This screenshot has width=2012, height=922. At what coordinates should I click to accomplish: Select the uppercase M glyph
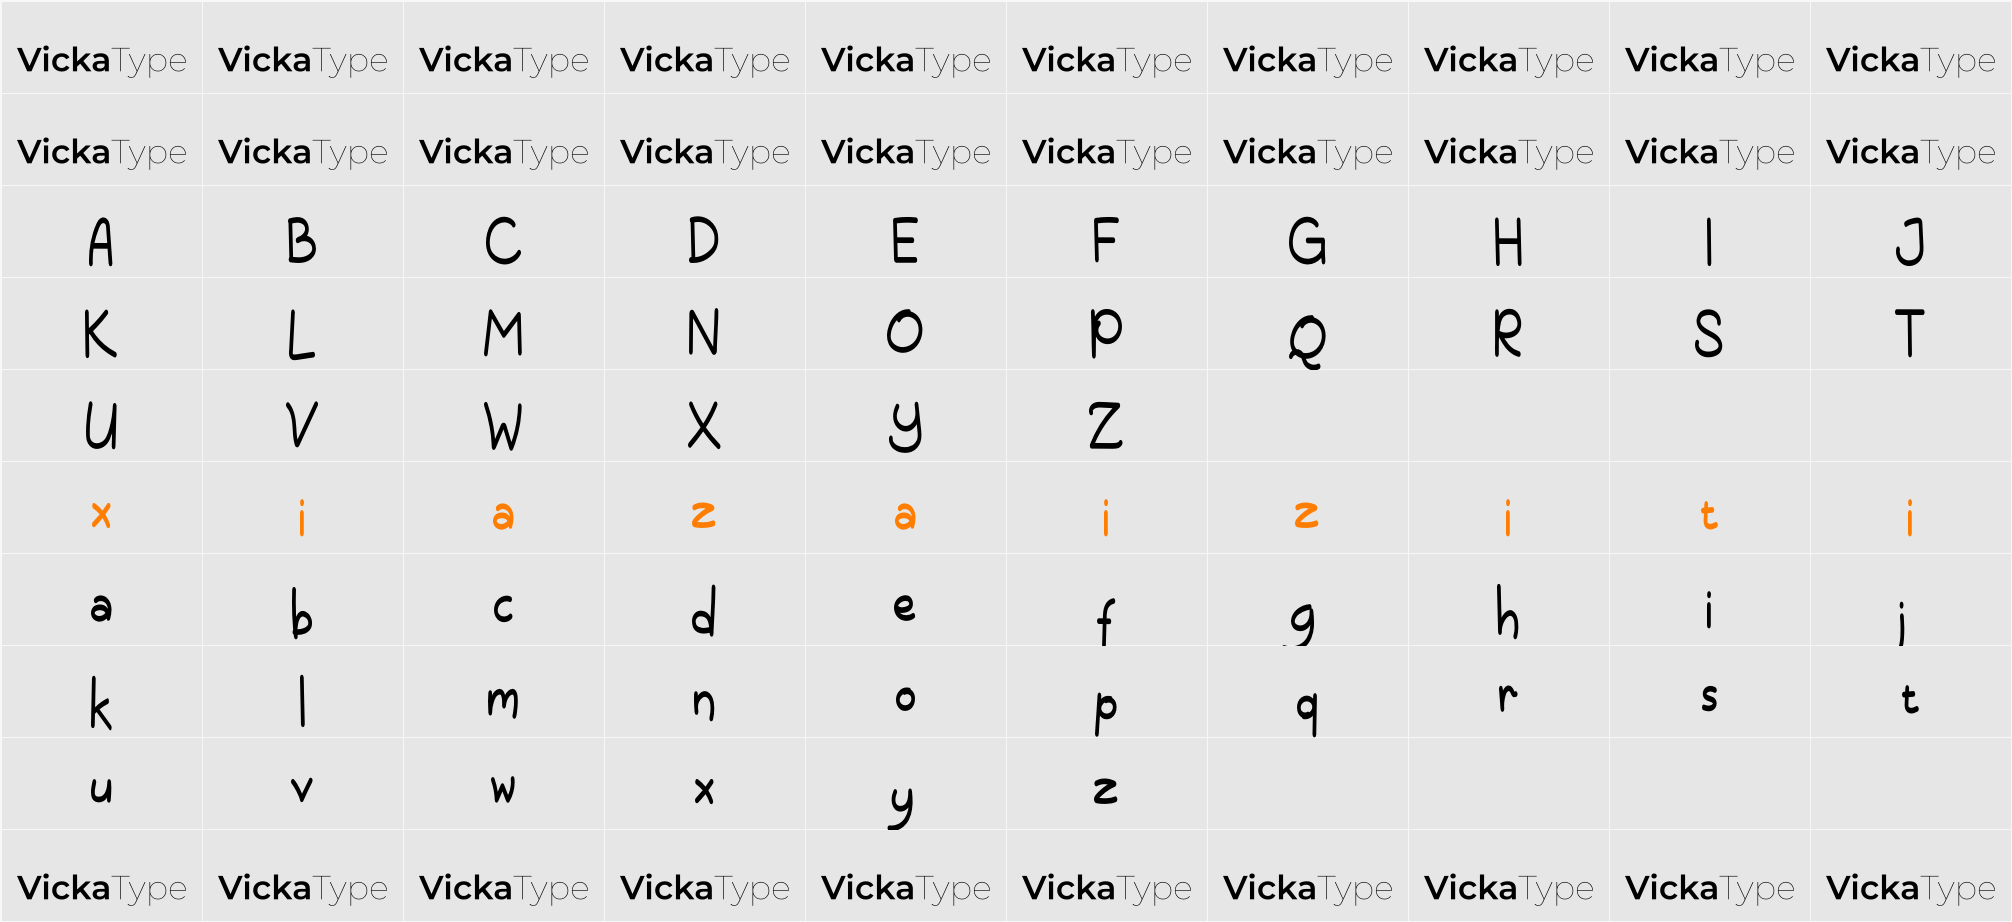point(503,334)
